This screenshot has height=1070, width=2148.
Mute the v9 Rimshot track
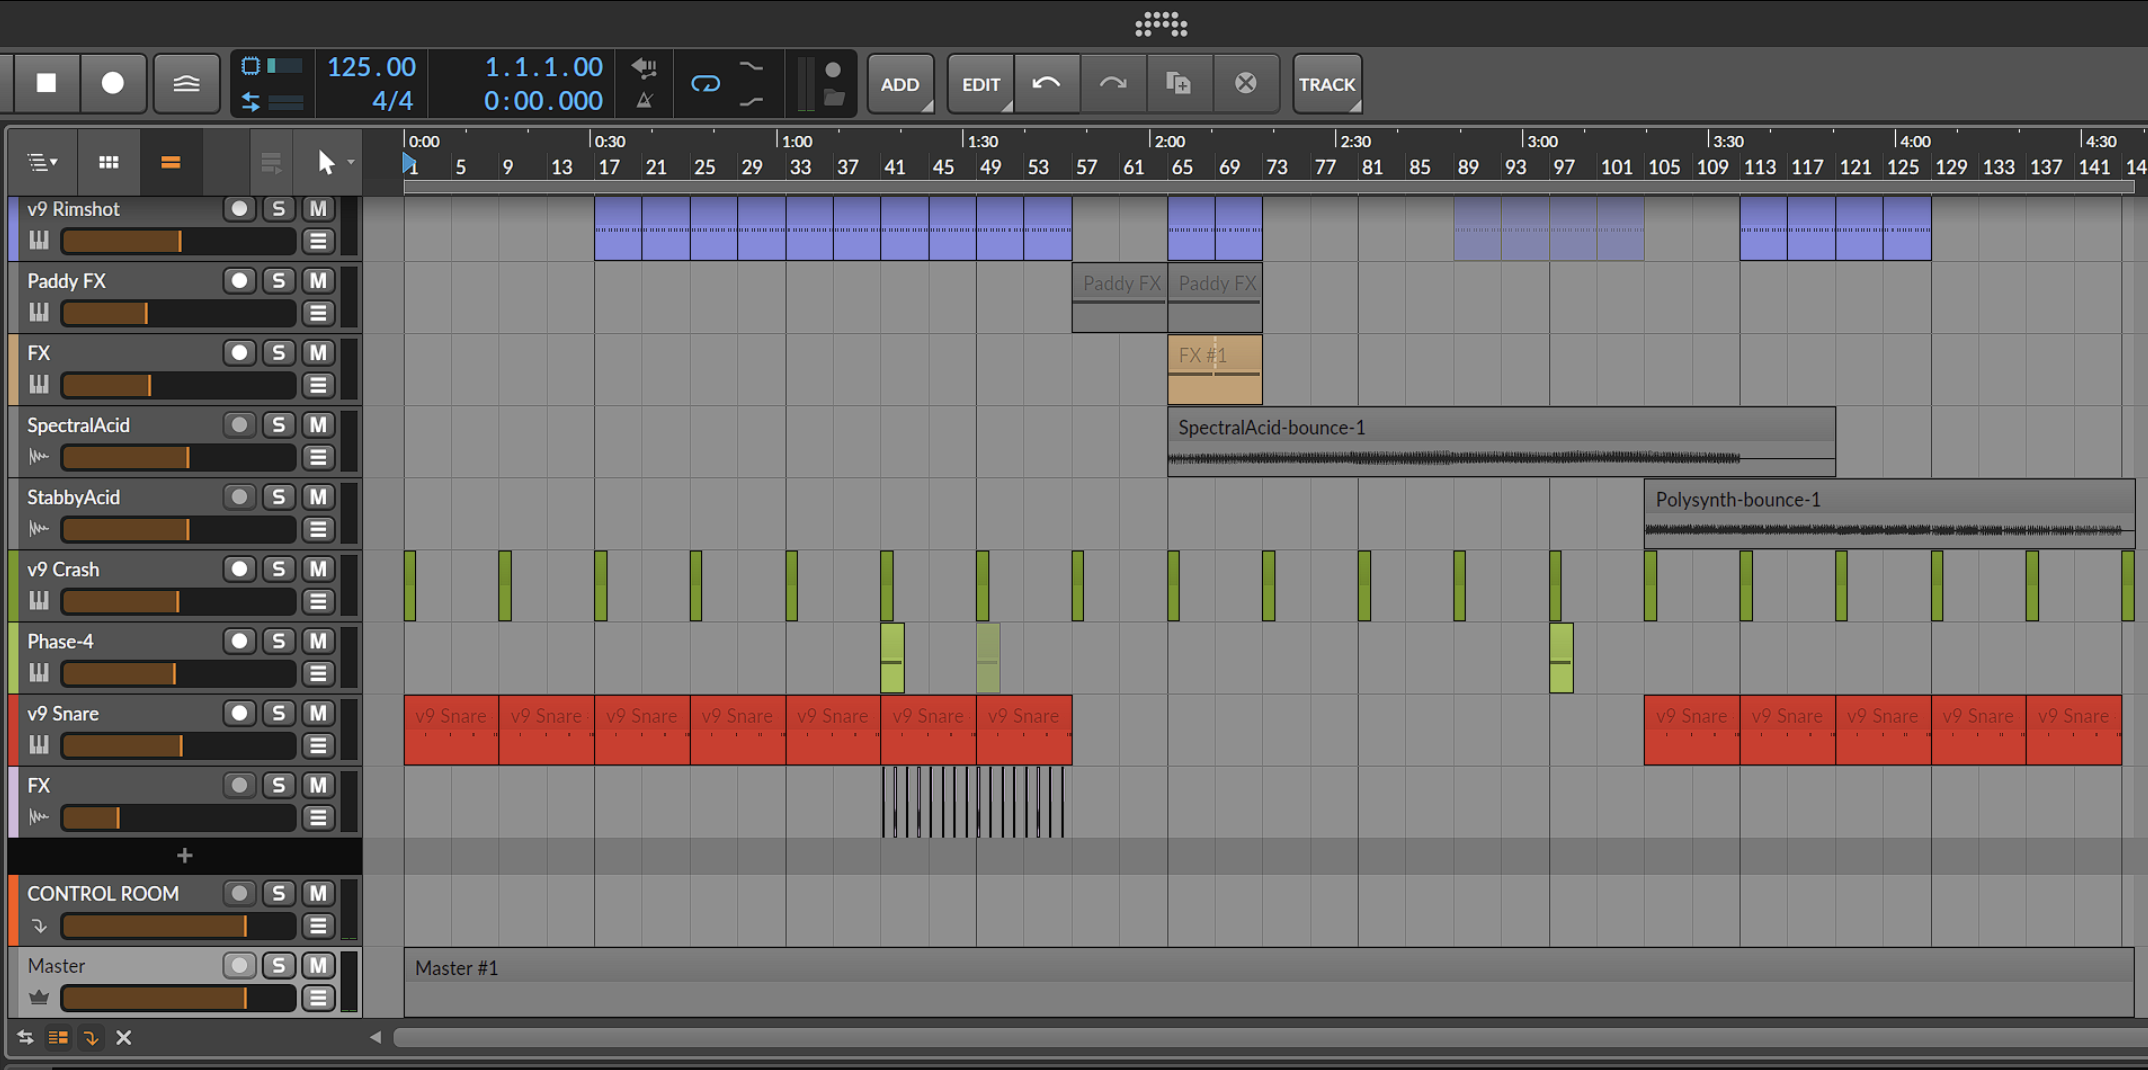pyautogui.click(x=318, y=209)
